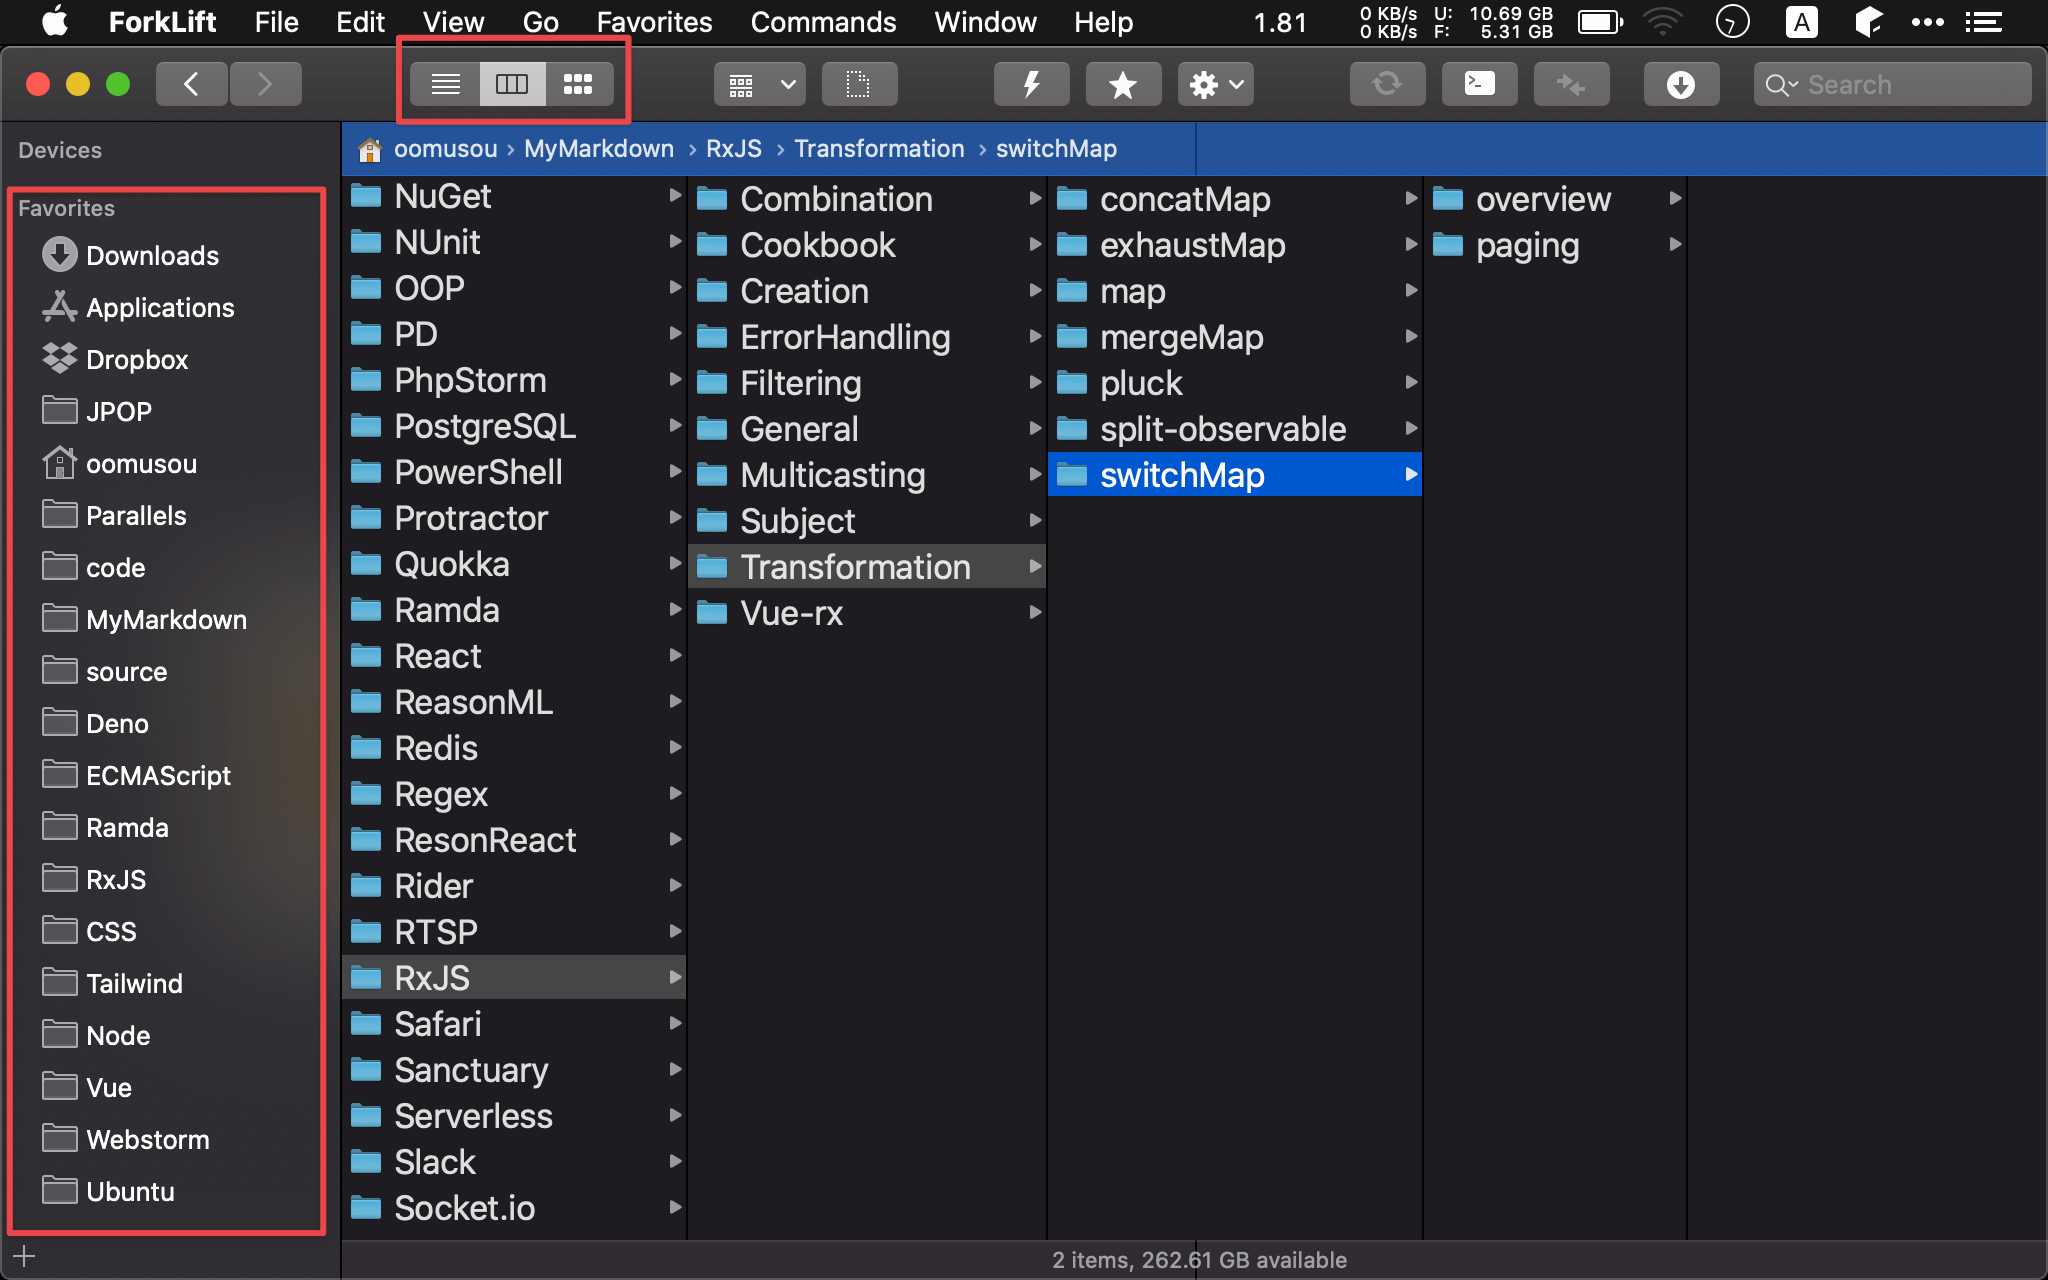Select MyMarkdown in sidebar favorites
The image size is (2048, 1280).
pyautogui.click(x=167, y=619)
